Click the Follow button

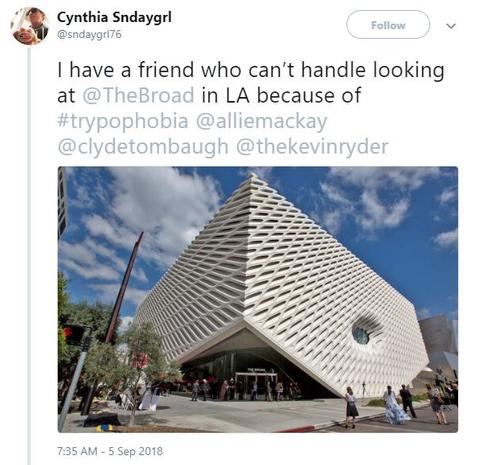388,25
